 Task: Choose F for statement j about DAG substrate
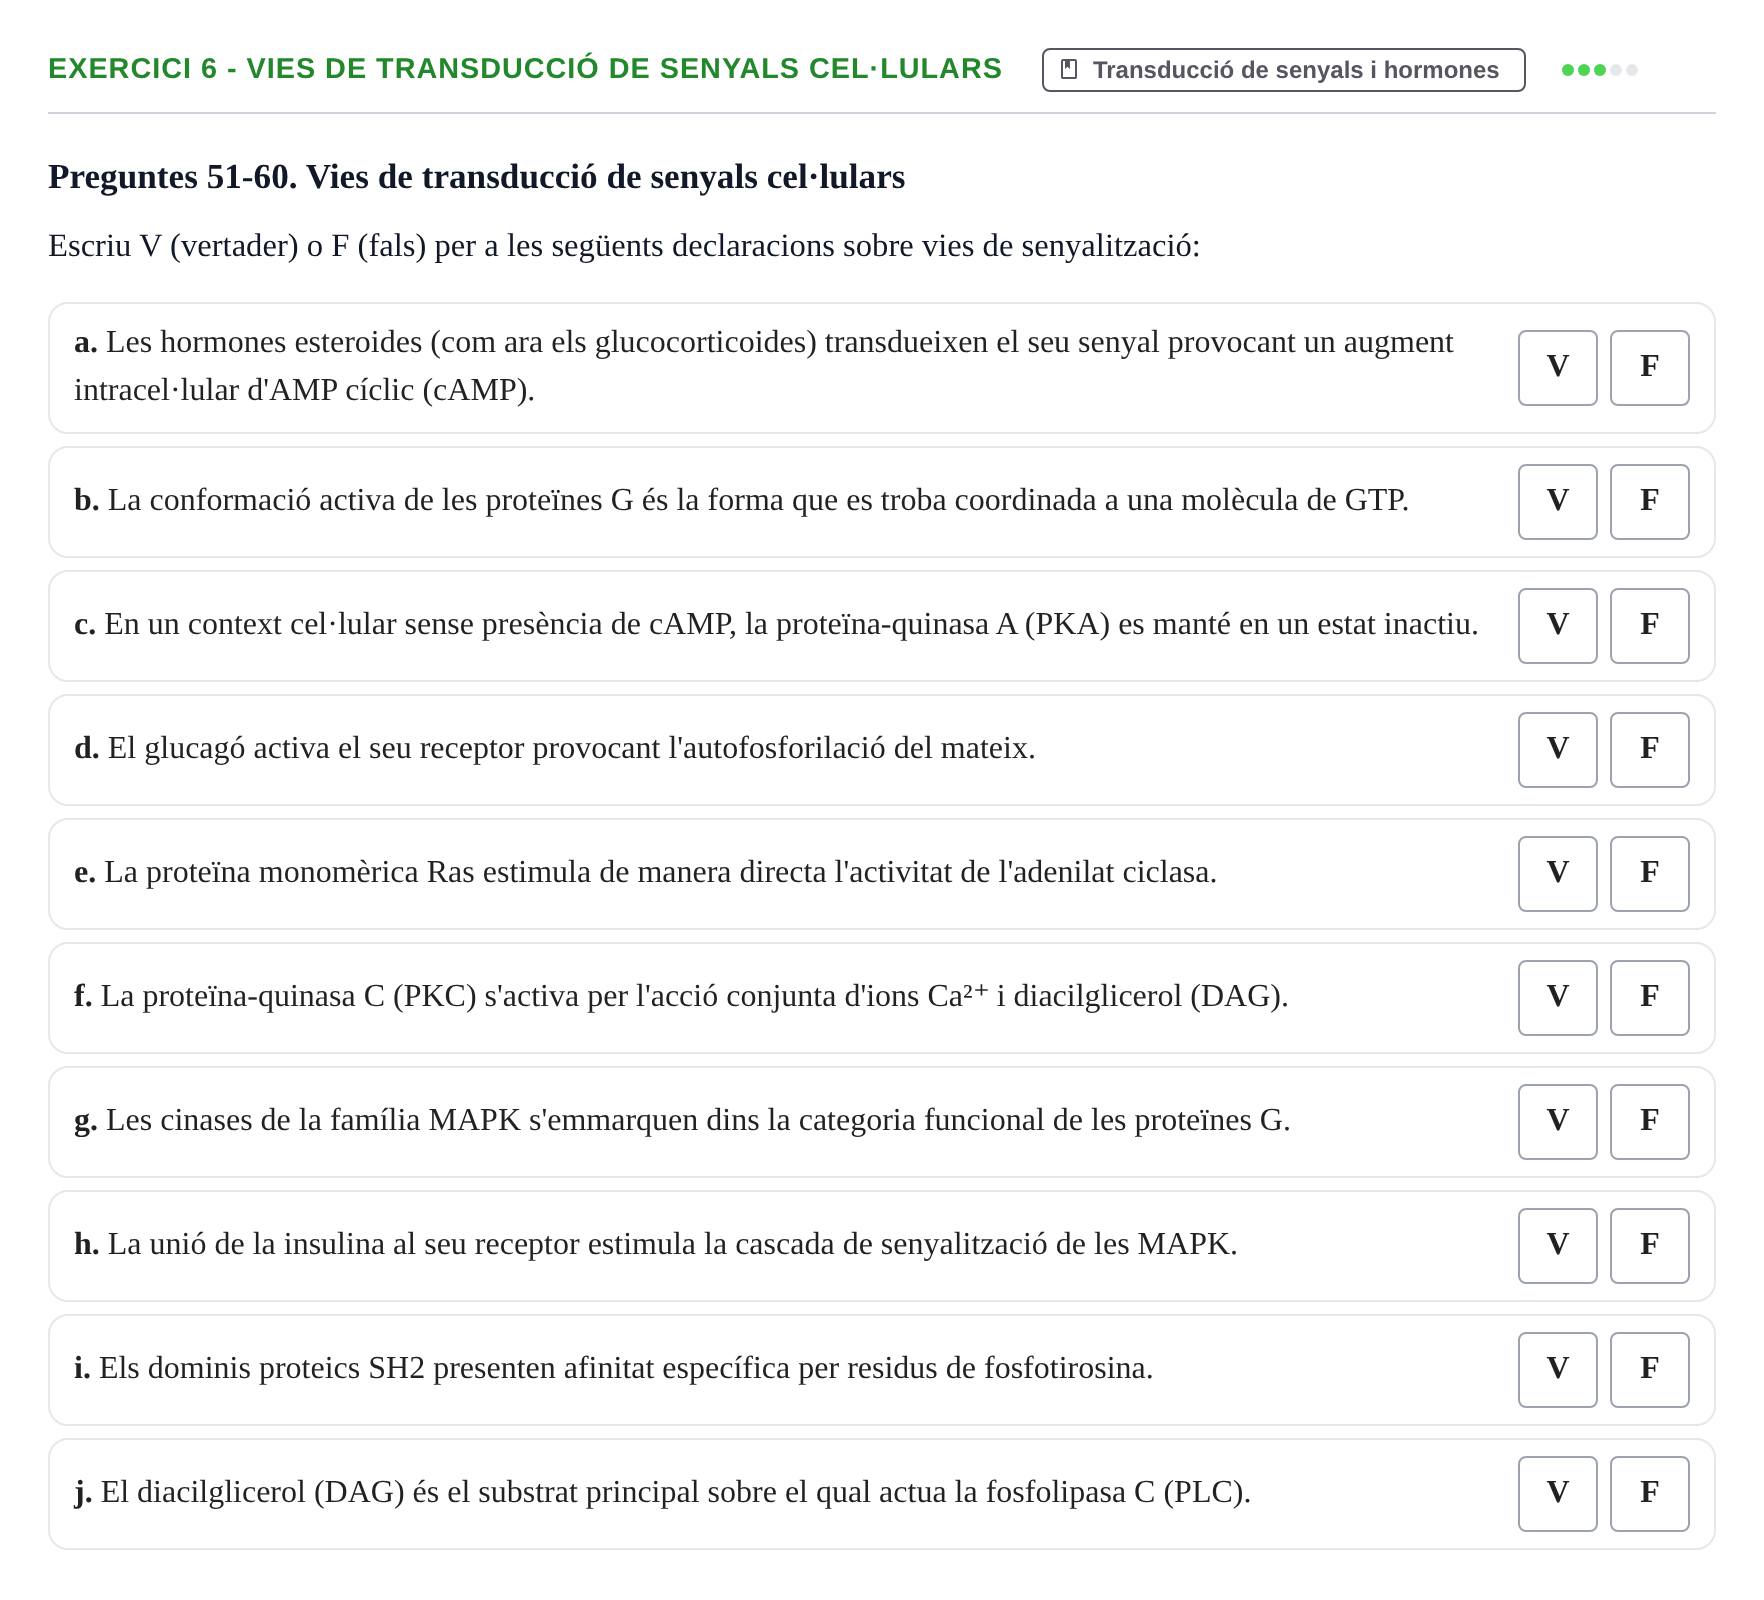1649,1494
